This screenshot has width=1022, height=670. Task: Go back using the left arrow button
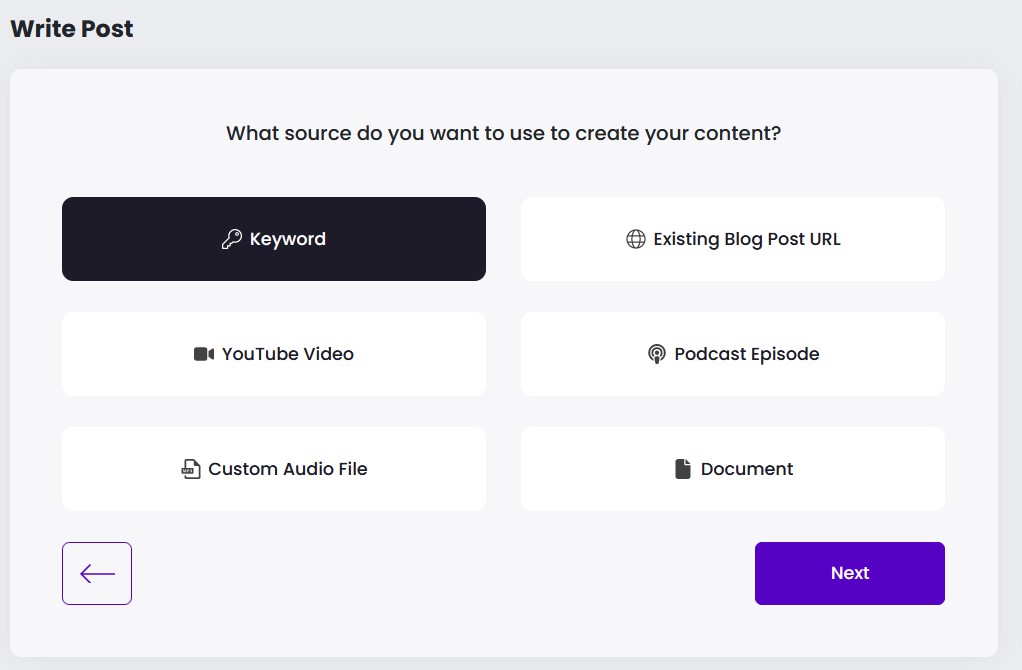click(97, 574)
